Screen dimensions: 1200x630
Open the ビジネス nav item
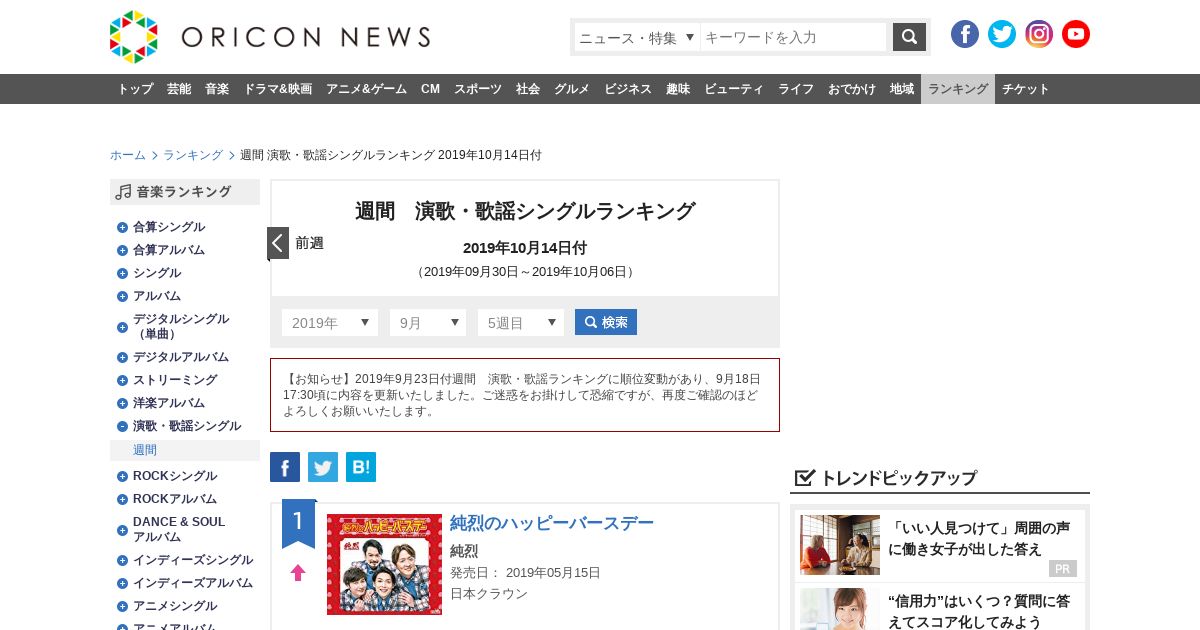(628, 89)
